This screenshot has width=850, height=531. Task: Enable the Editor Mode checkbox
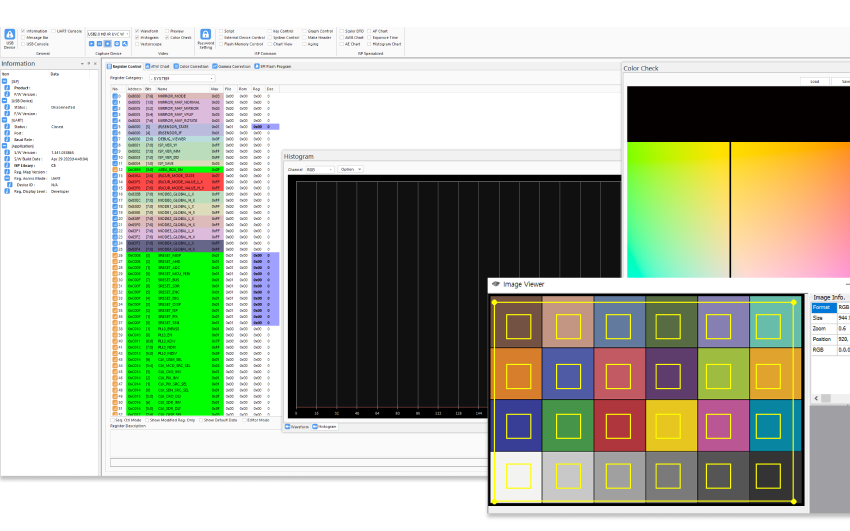(244, 420)
